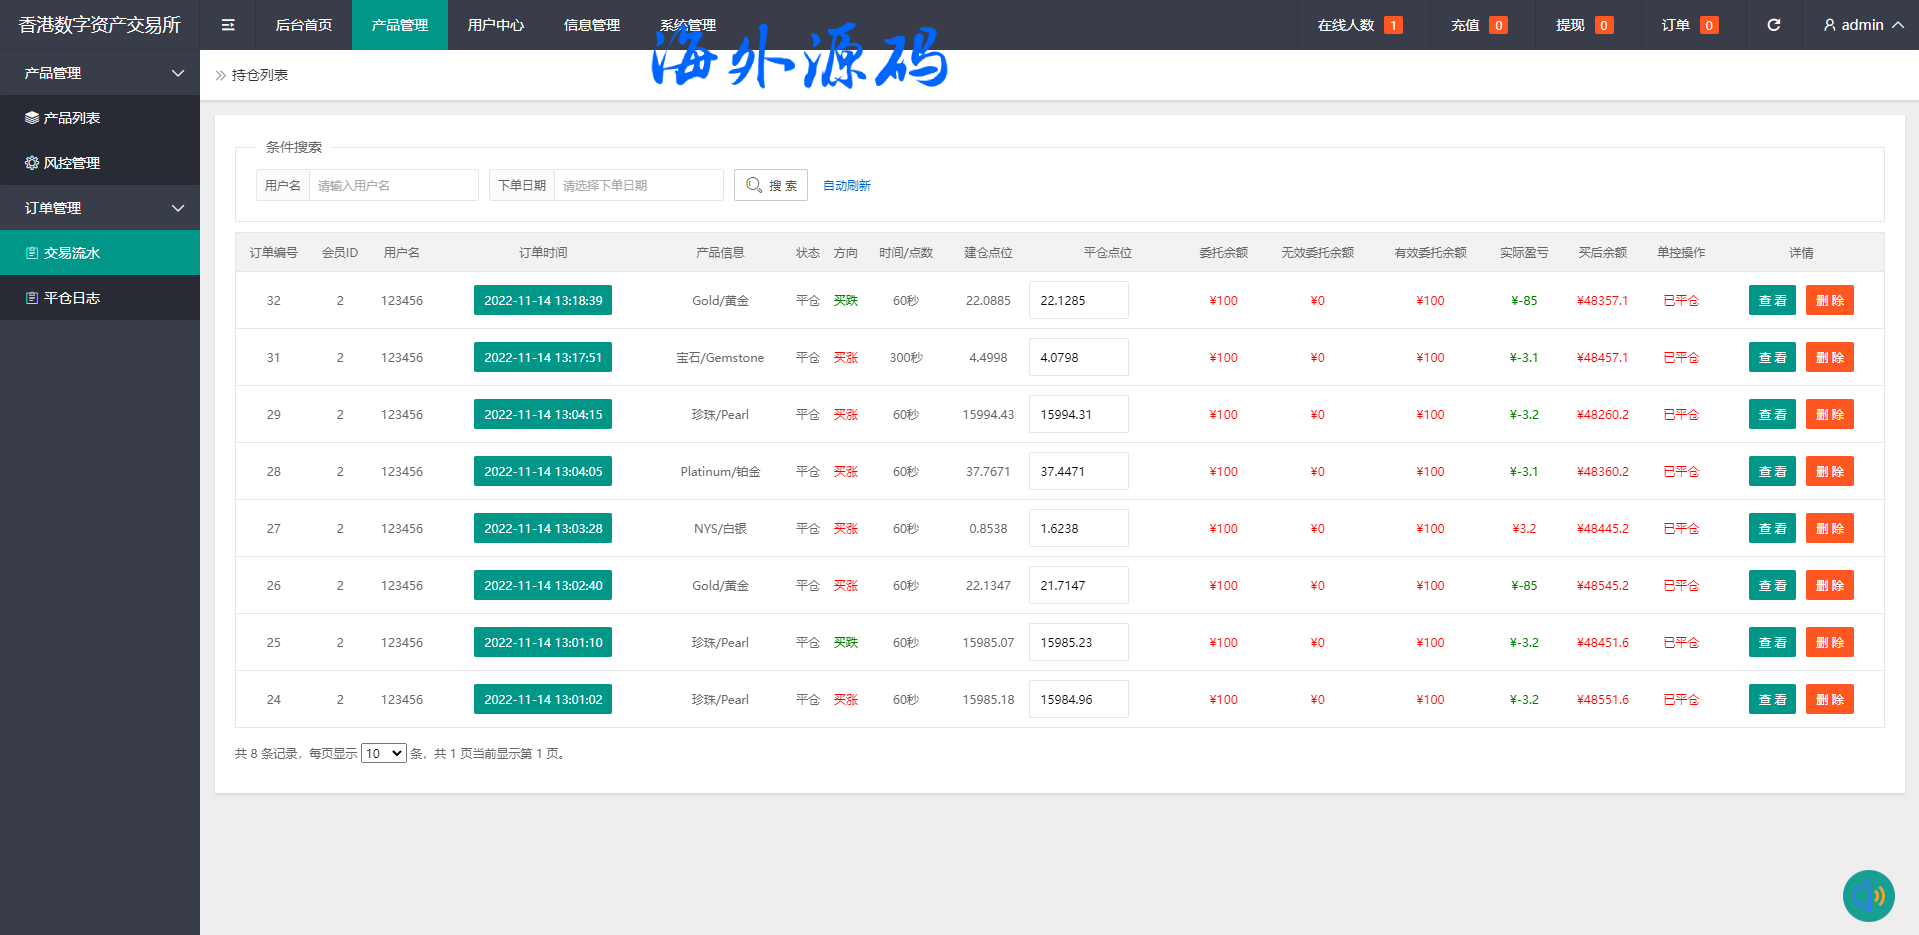1919x935 pixels.
Task: Open the per-page records dropdown
Action: pos(383,753)
